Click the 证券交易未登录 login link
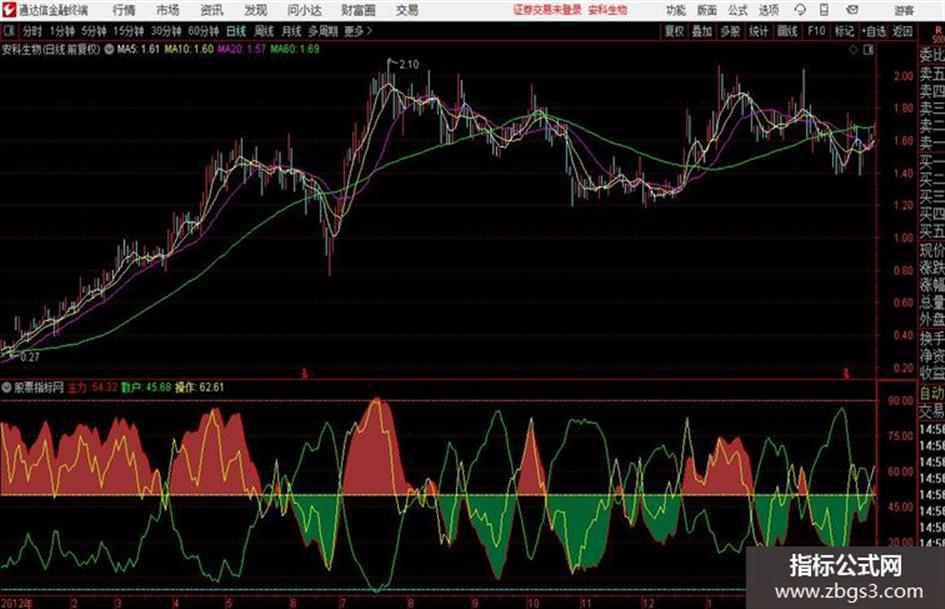Viewport: 945px width, 609px height. pos(547,10)
